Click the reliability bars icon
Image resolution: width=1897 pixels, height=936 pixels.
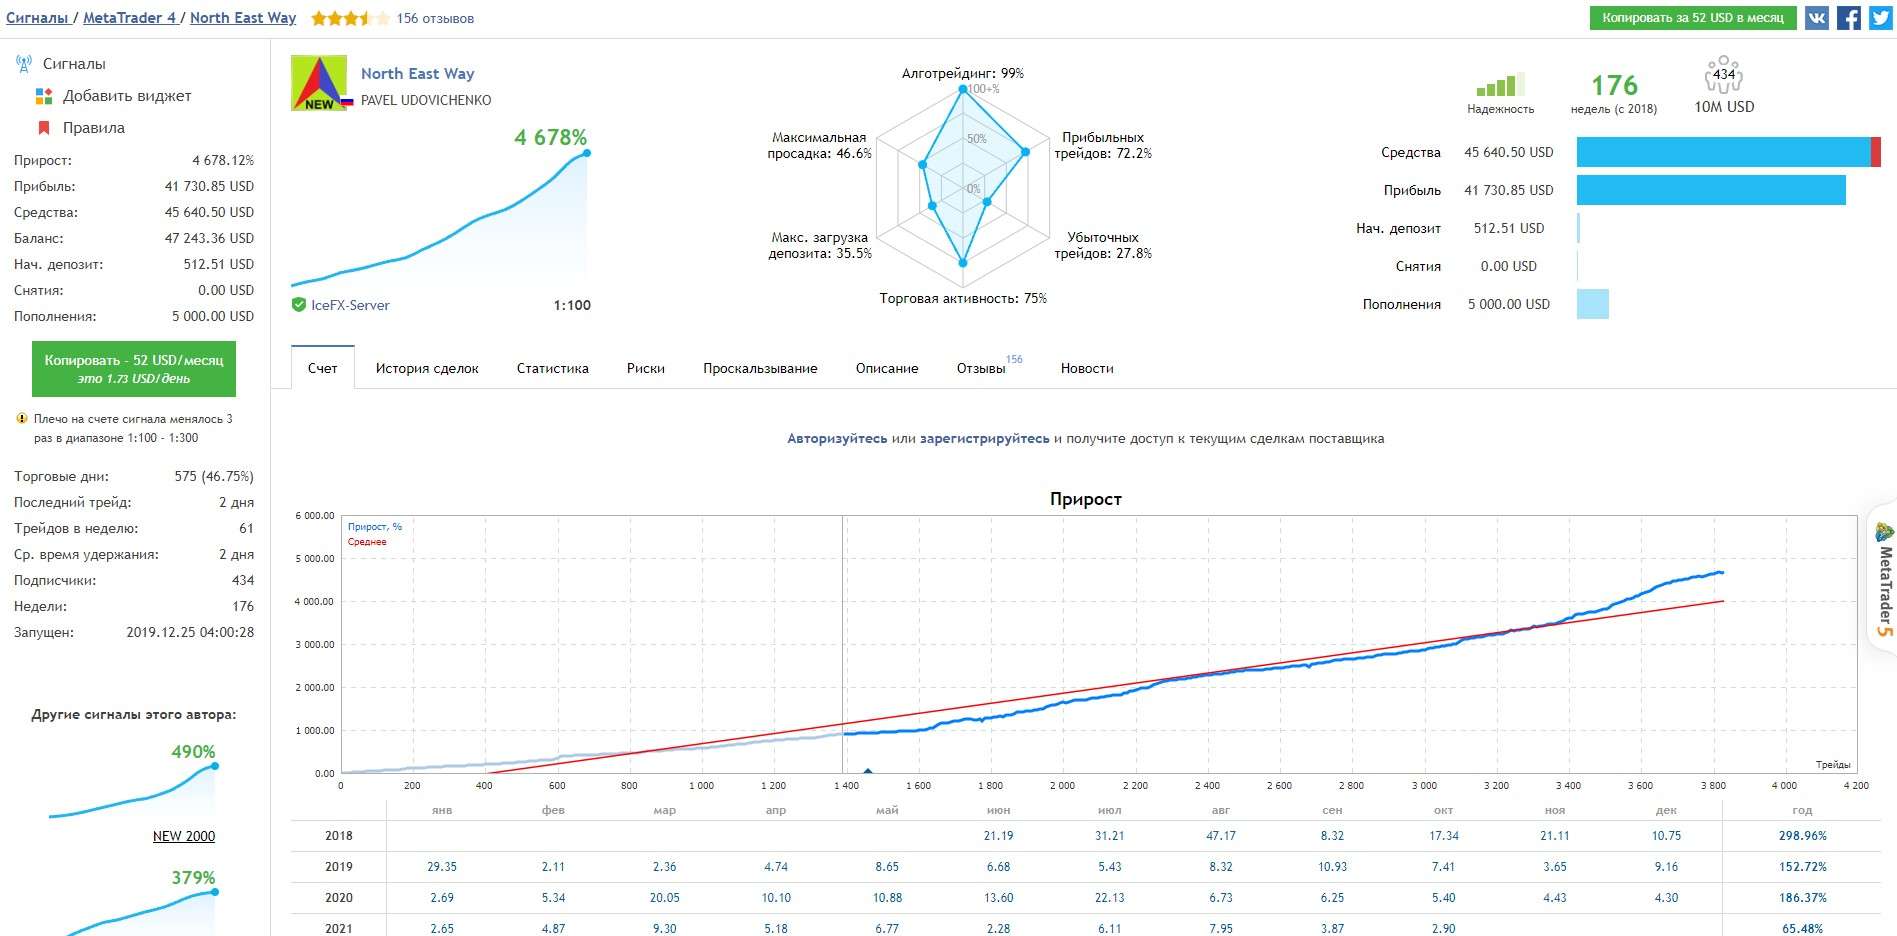pyautogui.click(x=1500, y=85)
